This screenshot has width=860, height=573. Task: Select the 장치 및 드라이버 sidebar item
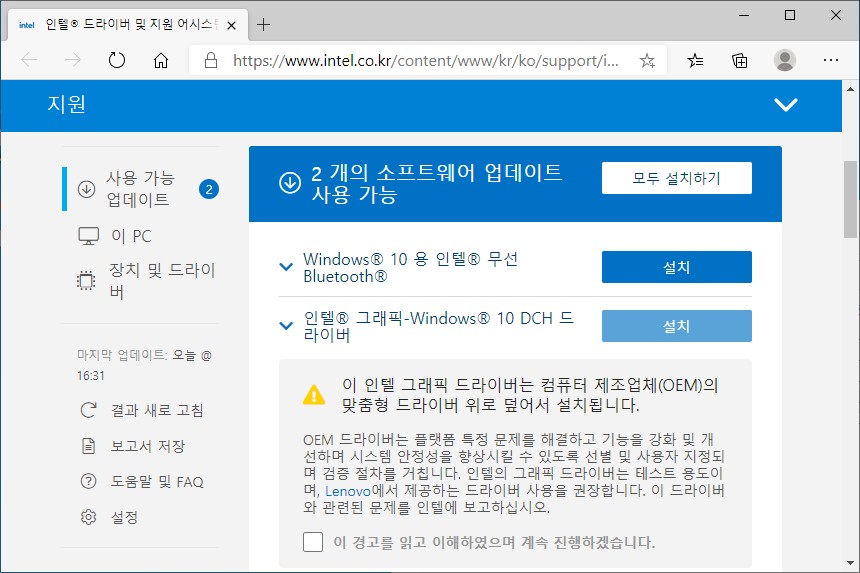[x=147, y=281]
